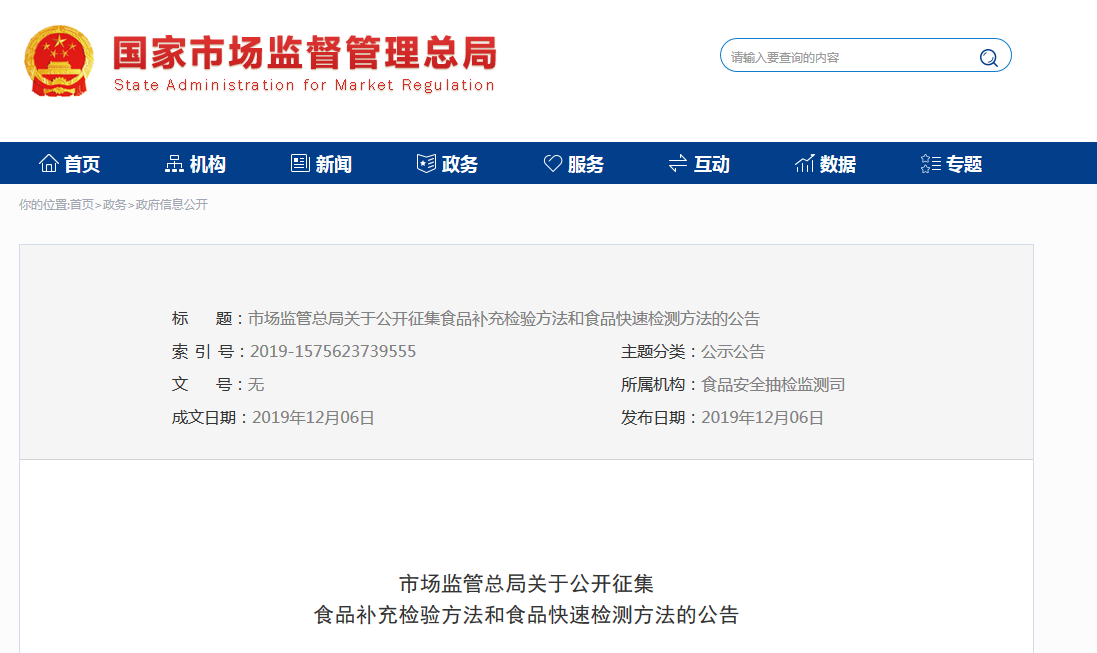1097x653 pixels.
Task: Click the house icon beside 首页
Action: pyautogui.click(x=48, y=163)
